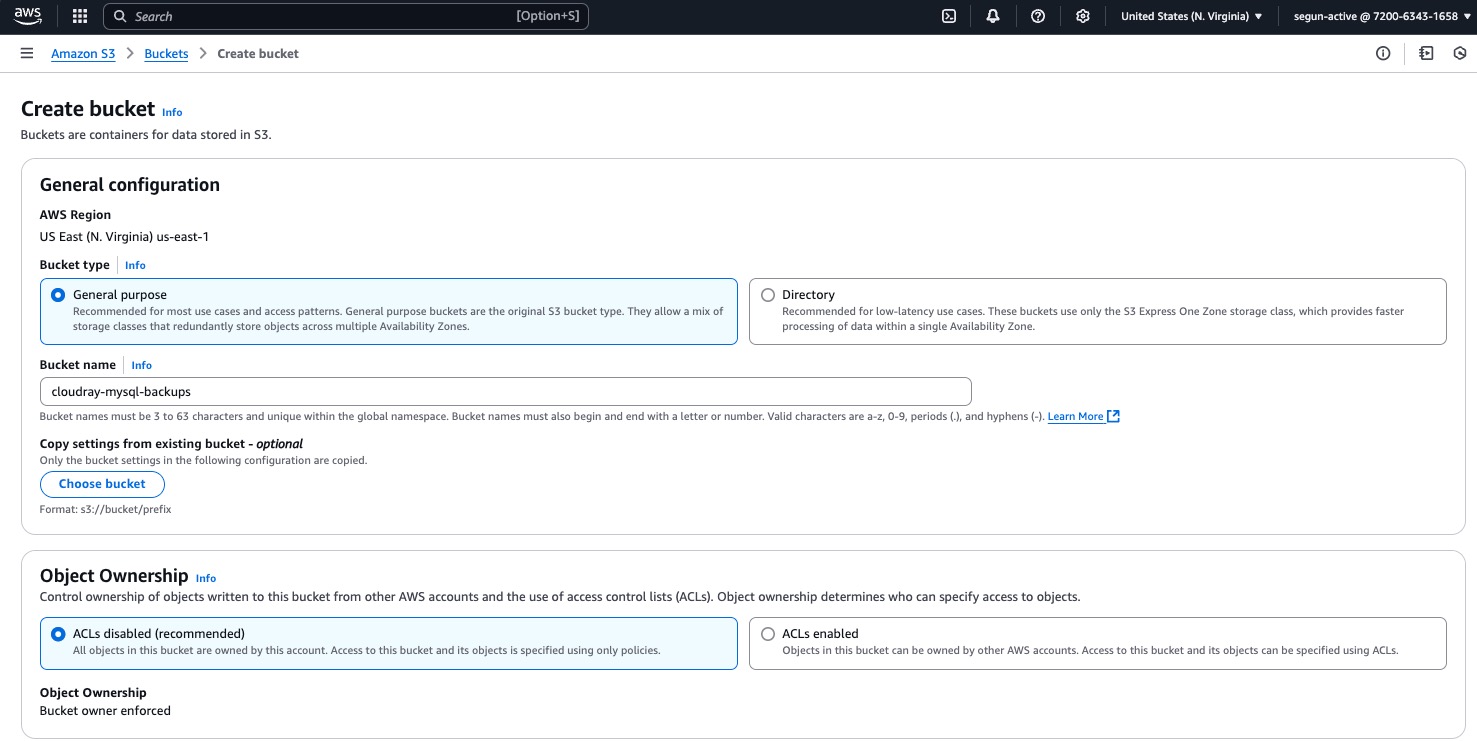Open the segun-active account dropdown

point(1380,16)
